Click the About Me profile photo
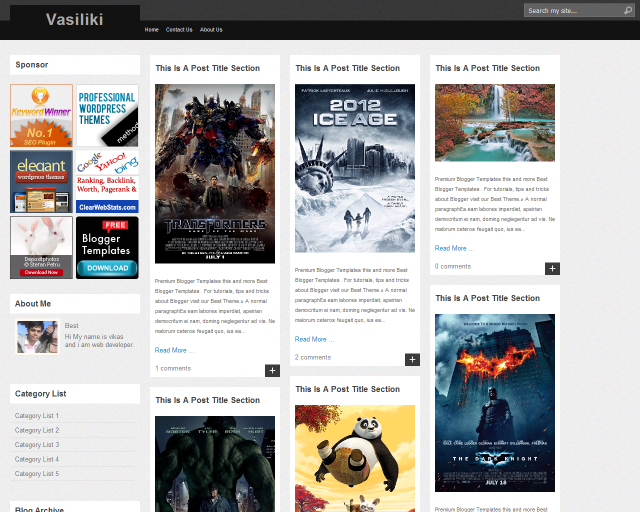The width and height of the screenshot is (640, 512). (38, 337)
